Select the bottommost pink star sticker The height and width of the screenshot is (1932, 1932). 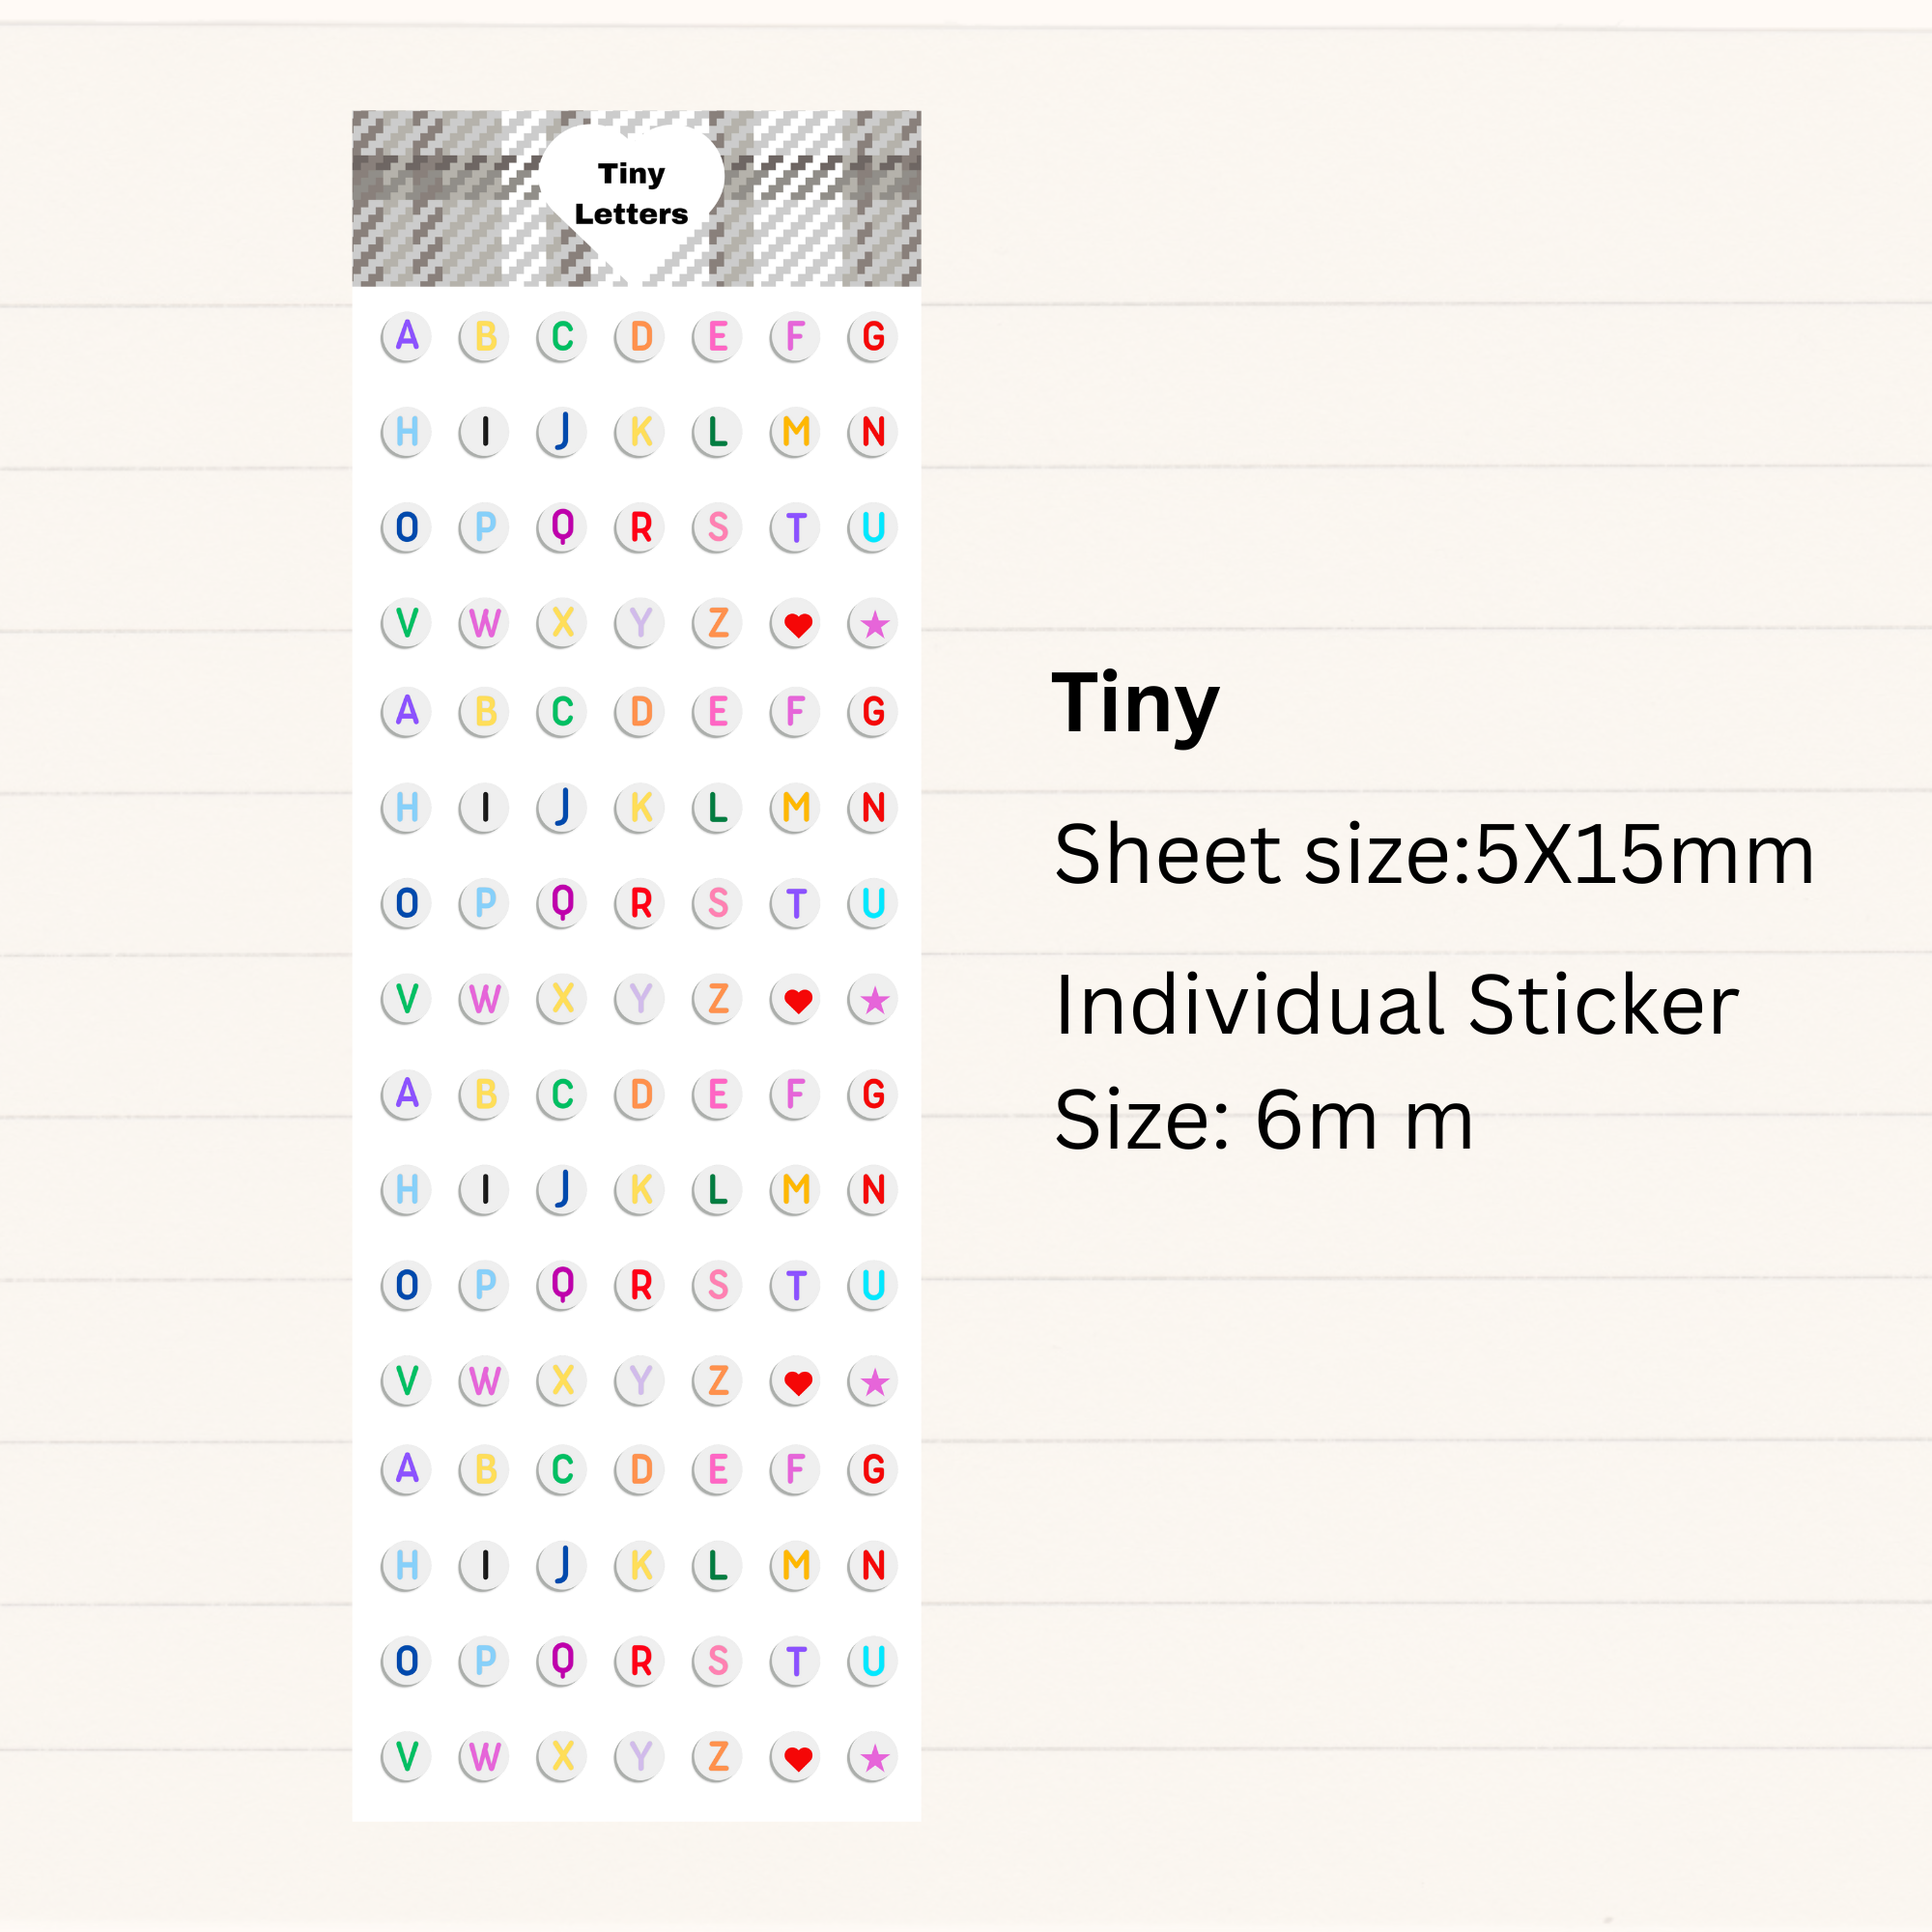click(873, 1758)
